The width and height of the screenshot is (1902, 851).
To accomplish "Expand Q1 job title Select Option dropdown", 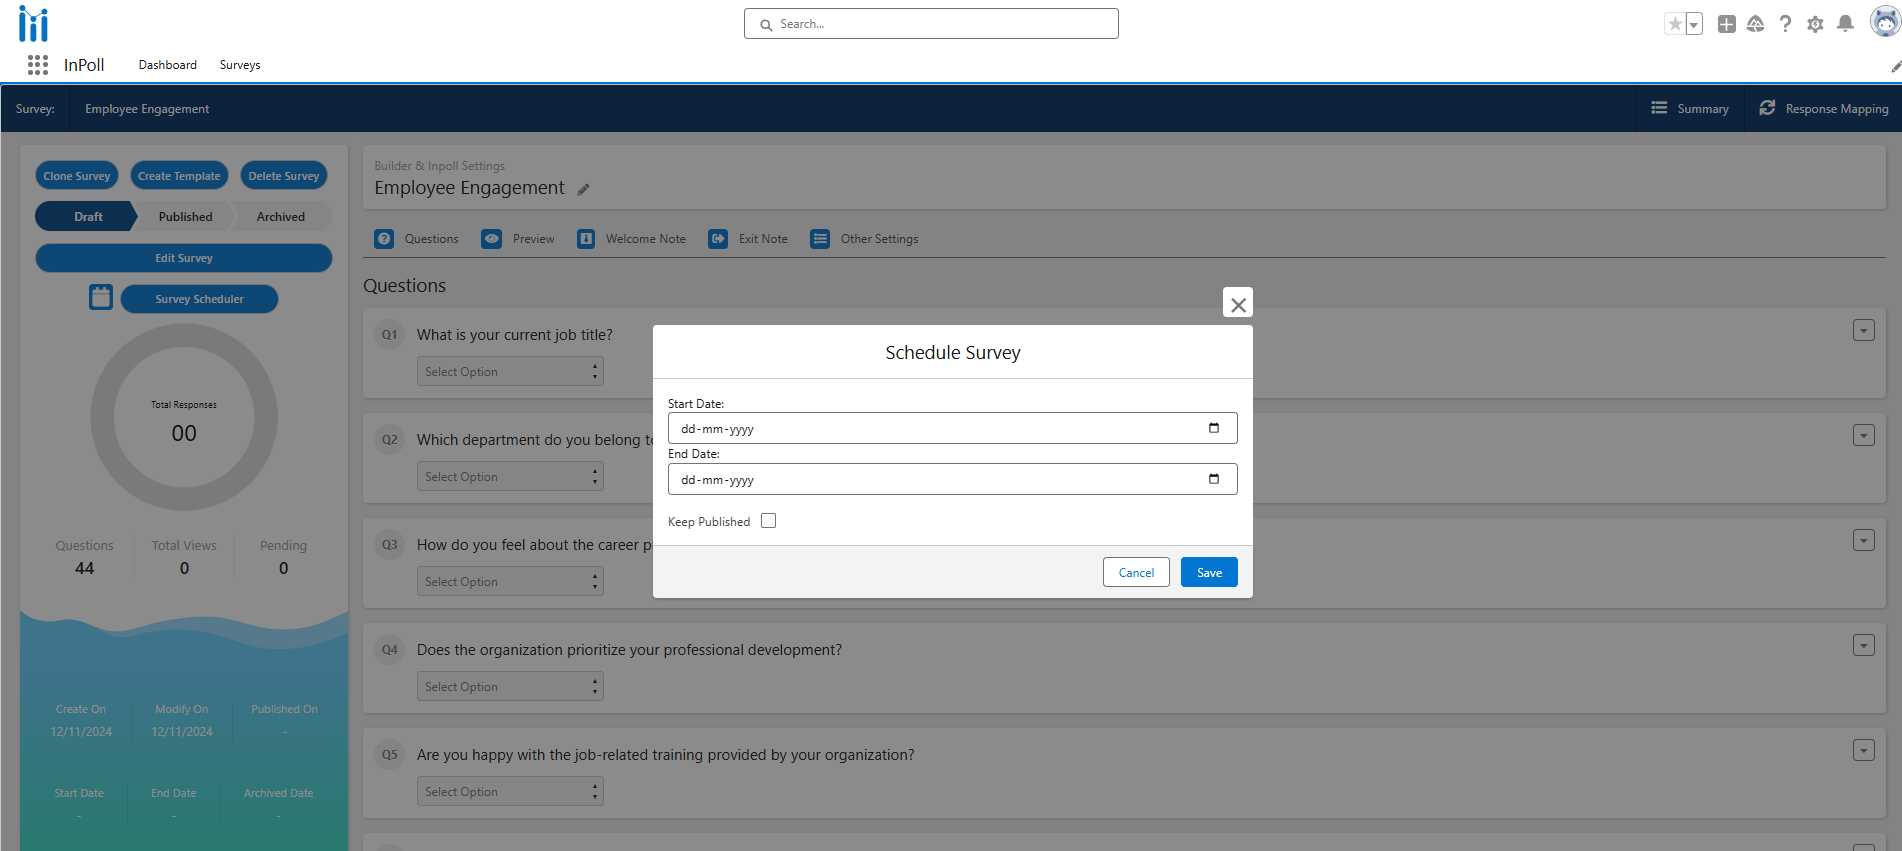I will tap(510, 372).
